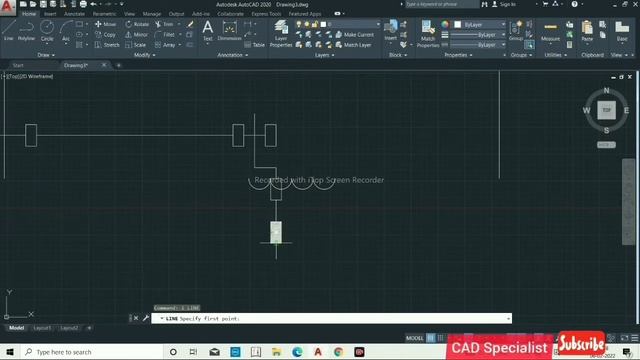Image resolution: width=640 pixels, height=360 pixels.
Task: Switch to the Start file tab
Action: pos(18,65)
